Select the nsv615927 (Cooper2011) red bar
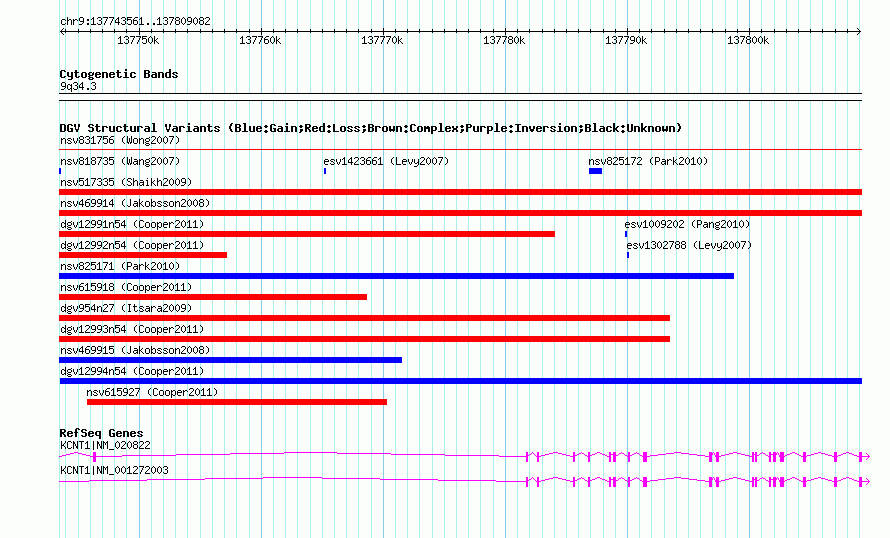This screenshot has width=890, height=538. pos(237,402)
